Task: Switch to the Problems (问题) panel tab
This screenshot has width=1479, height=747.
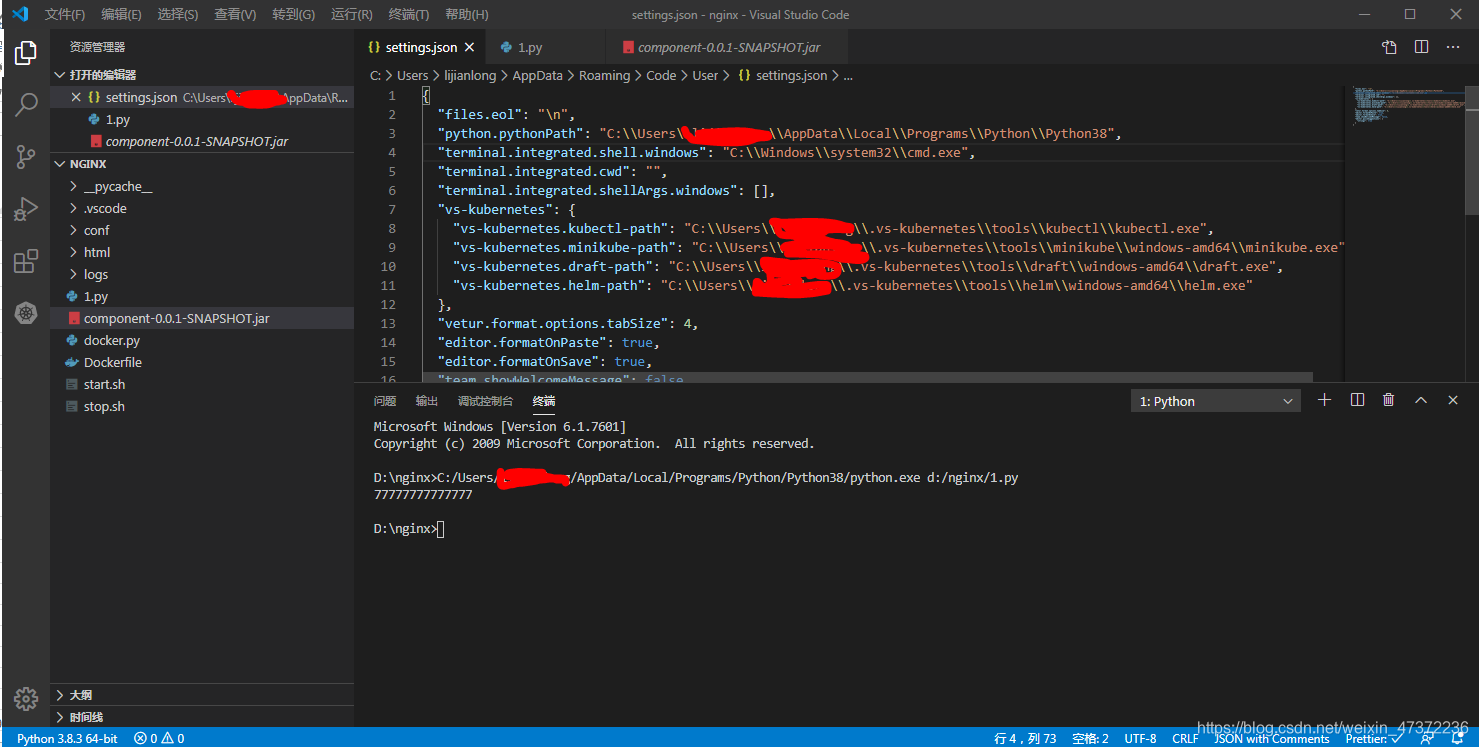Action: 385,401
